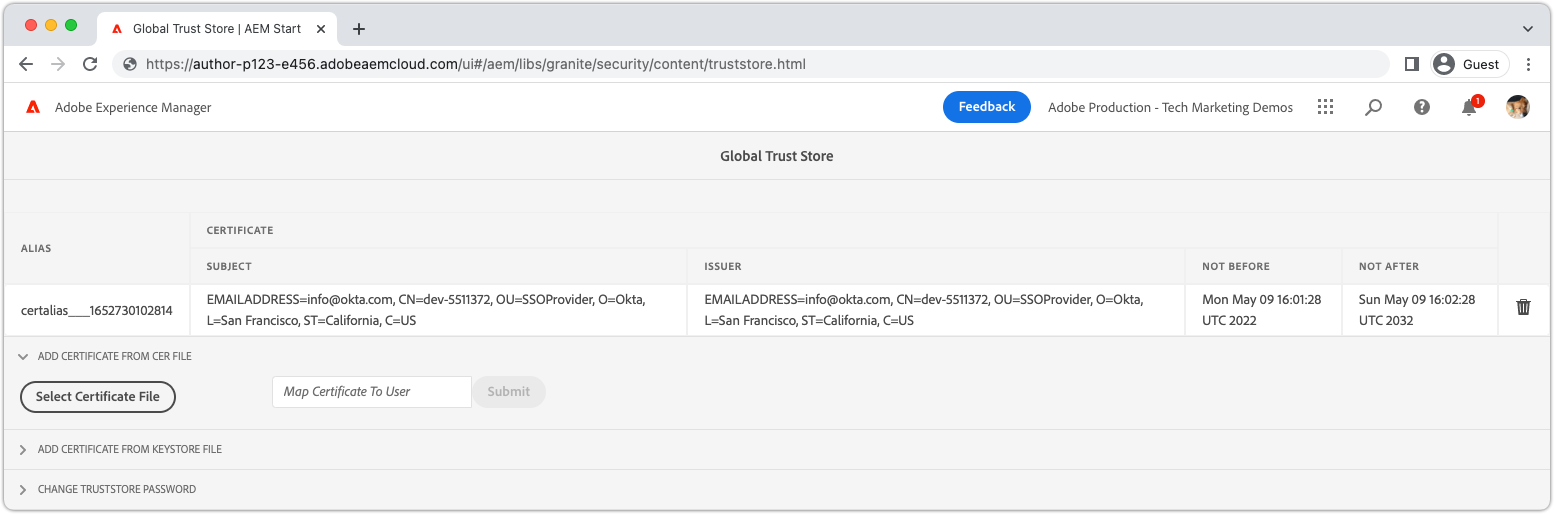Open the search magnifier icon
The image size is (1554, 514).
1374,107
